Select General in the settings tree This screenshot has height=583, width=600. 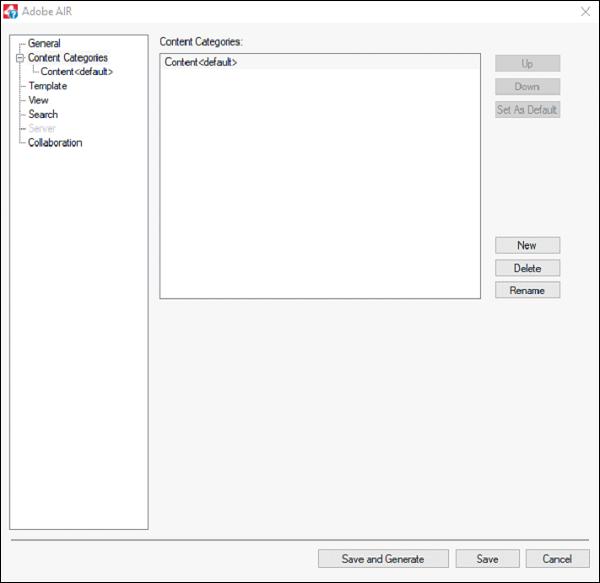coord(44,44)
